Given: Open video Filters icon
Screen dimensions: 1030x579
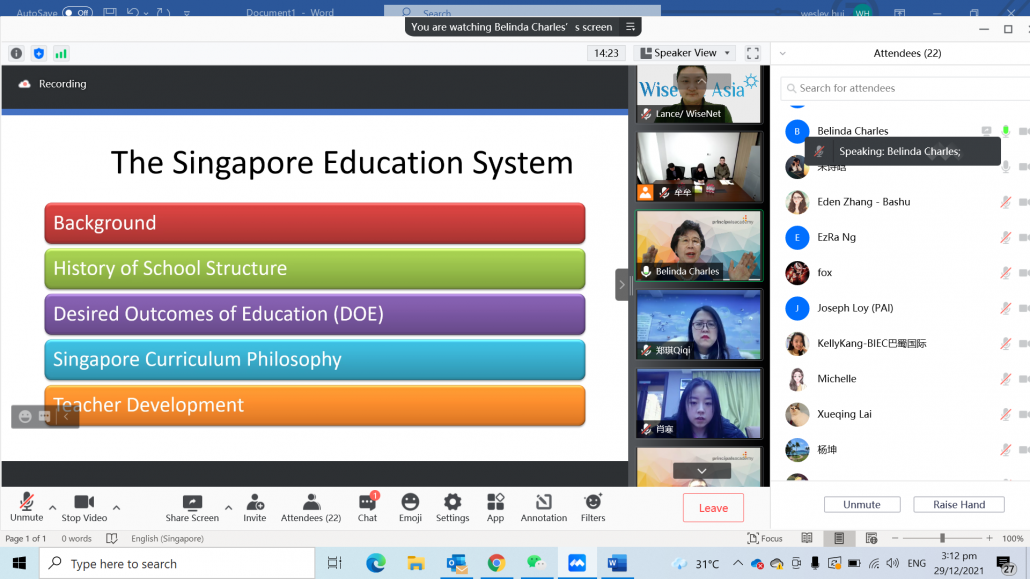Looking at the screenshot, I should [x=593, y=503].
